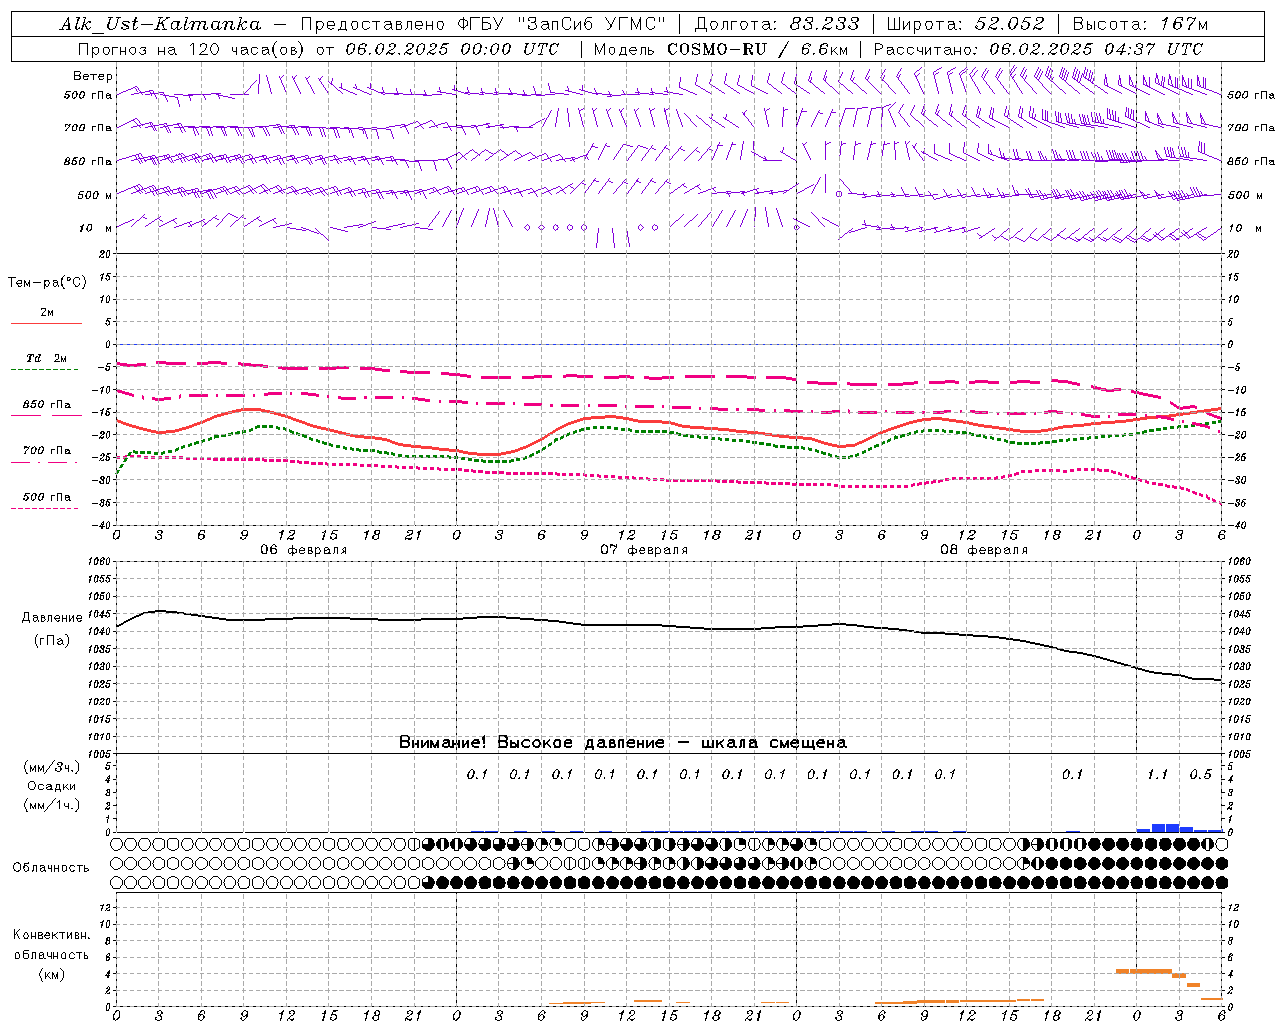Viewport: 1280px width, 1024px height.
Task: Click the Высота: 167м header value
Action: pos(1140,24)
